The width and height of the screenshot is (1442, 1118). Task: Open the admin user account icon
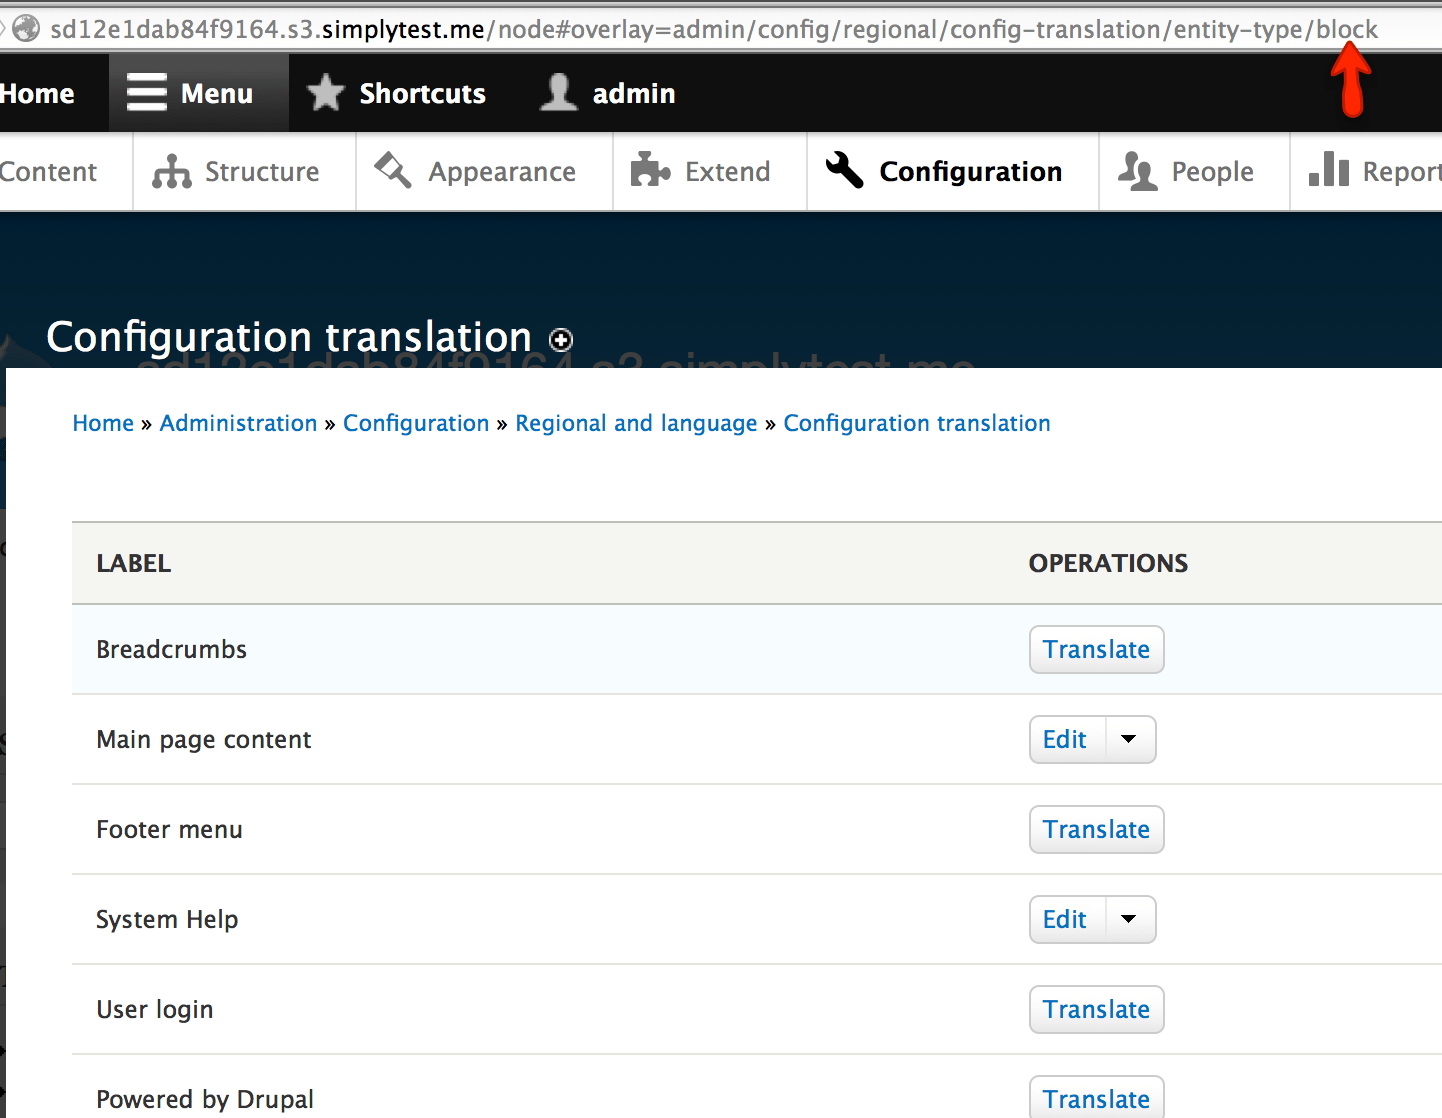559,92
